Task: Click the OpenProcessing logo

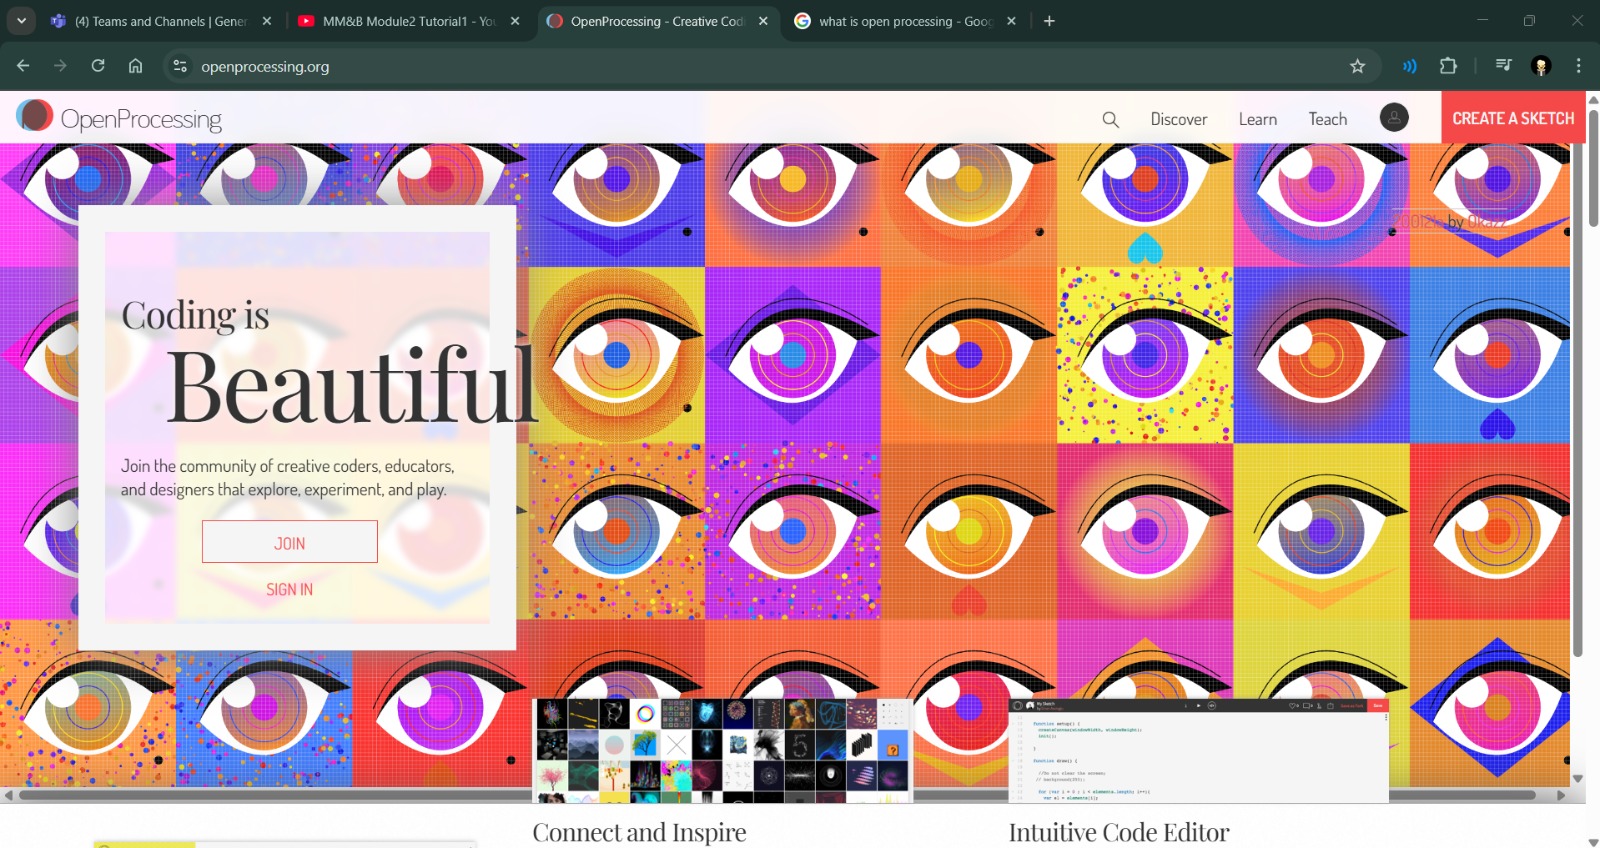Action: pyautogui.click(x=119, y=118)
